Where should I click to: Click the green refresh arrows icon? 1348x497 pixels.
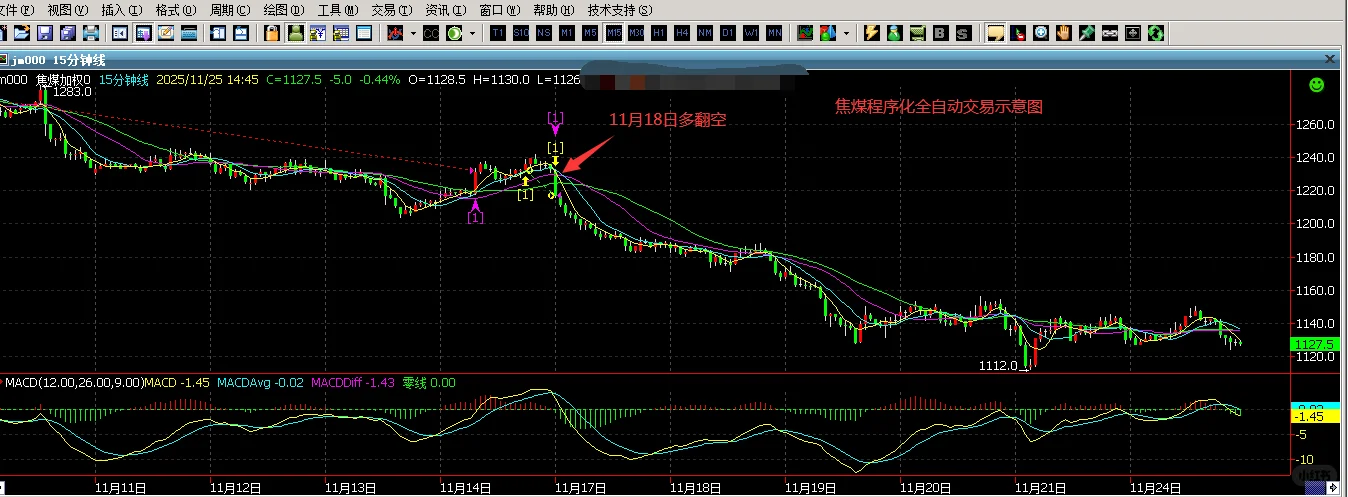point(1155,33)
